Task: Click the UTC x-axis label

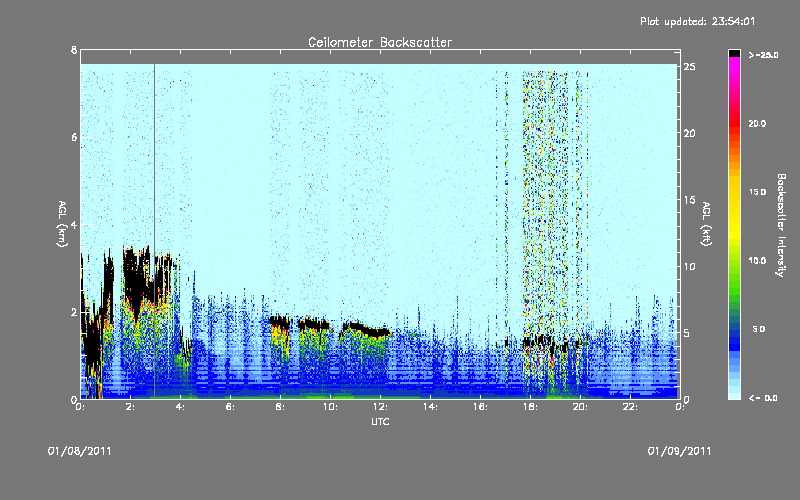Action: [x=380, y=421]
